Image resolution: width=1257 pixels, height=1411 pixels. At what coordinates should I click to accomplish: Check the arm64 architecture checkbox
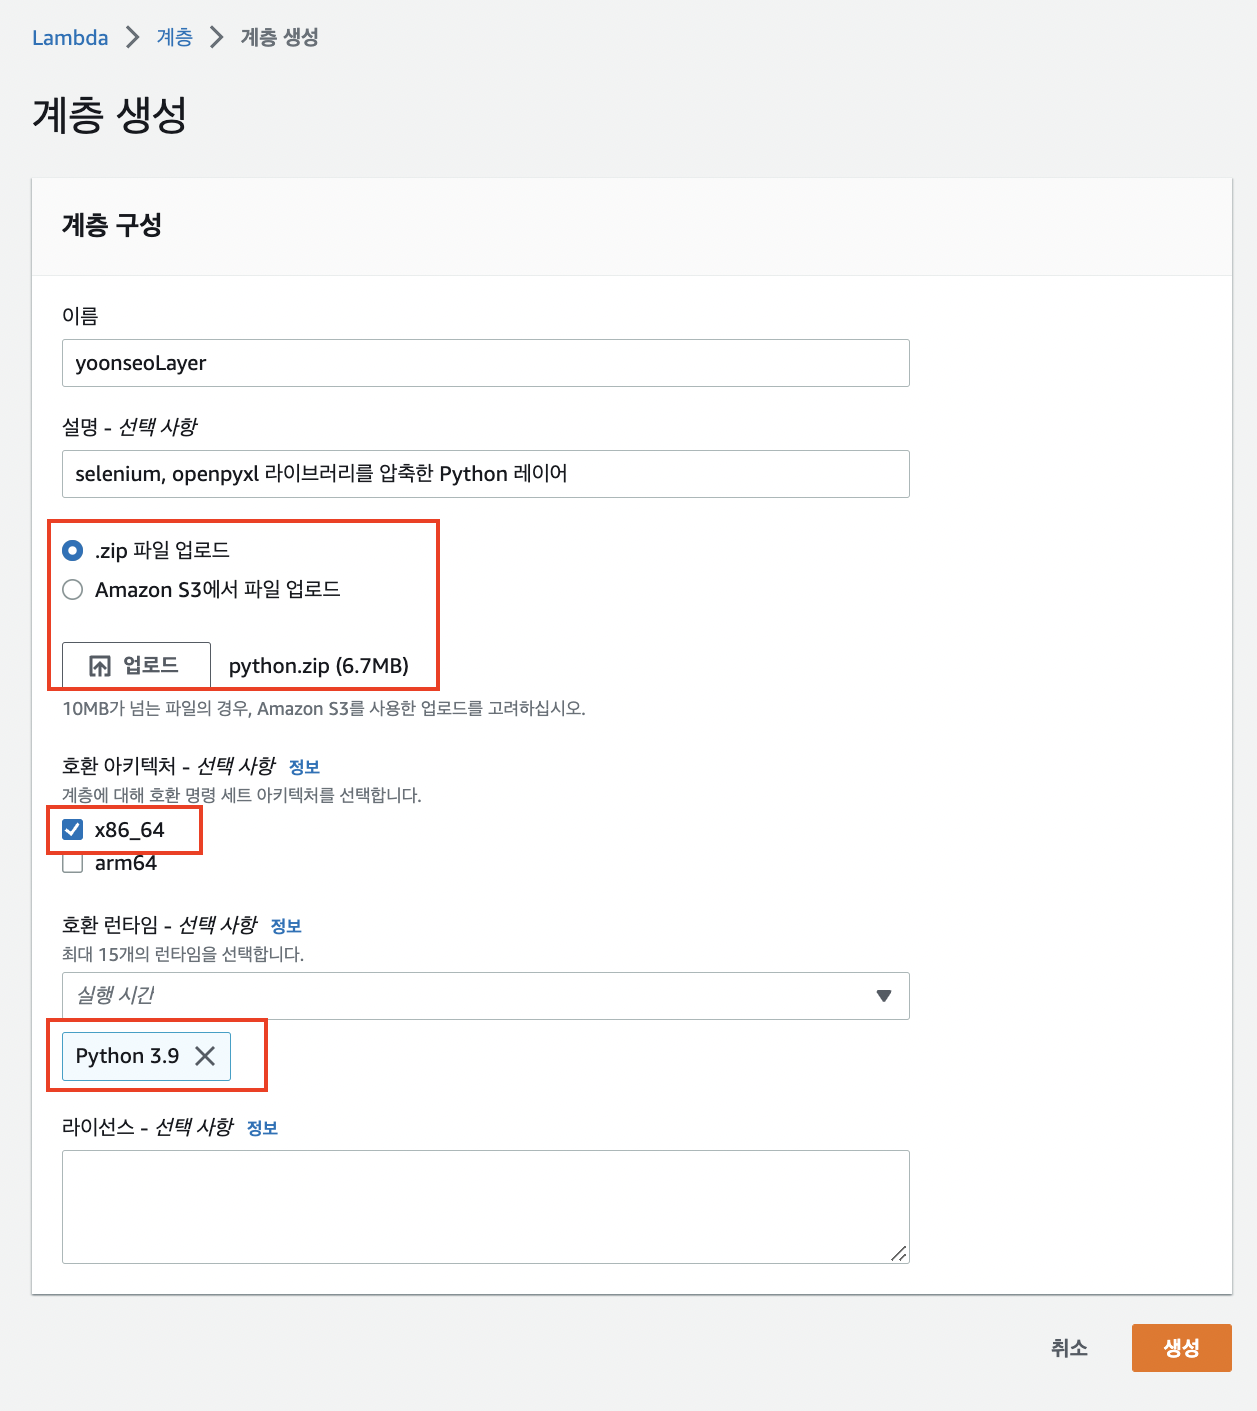pyautogui.click(x=73, y=863)
